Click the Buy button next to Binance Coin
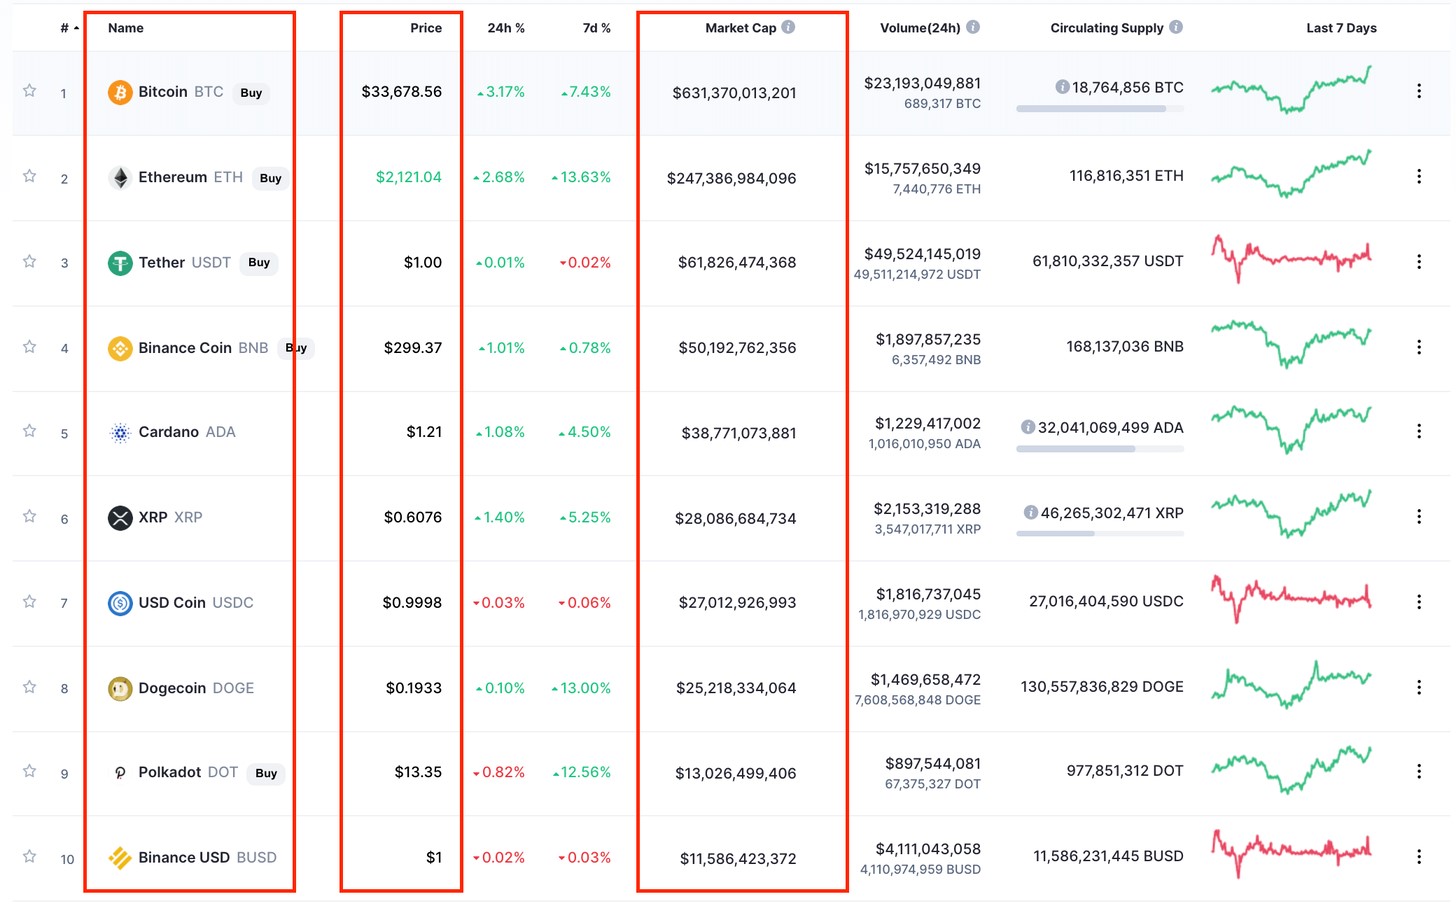The width and height of the screenshot is (1456, 906). click(296, 348)
